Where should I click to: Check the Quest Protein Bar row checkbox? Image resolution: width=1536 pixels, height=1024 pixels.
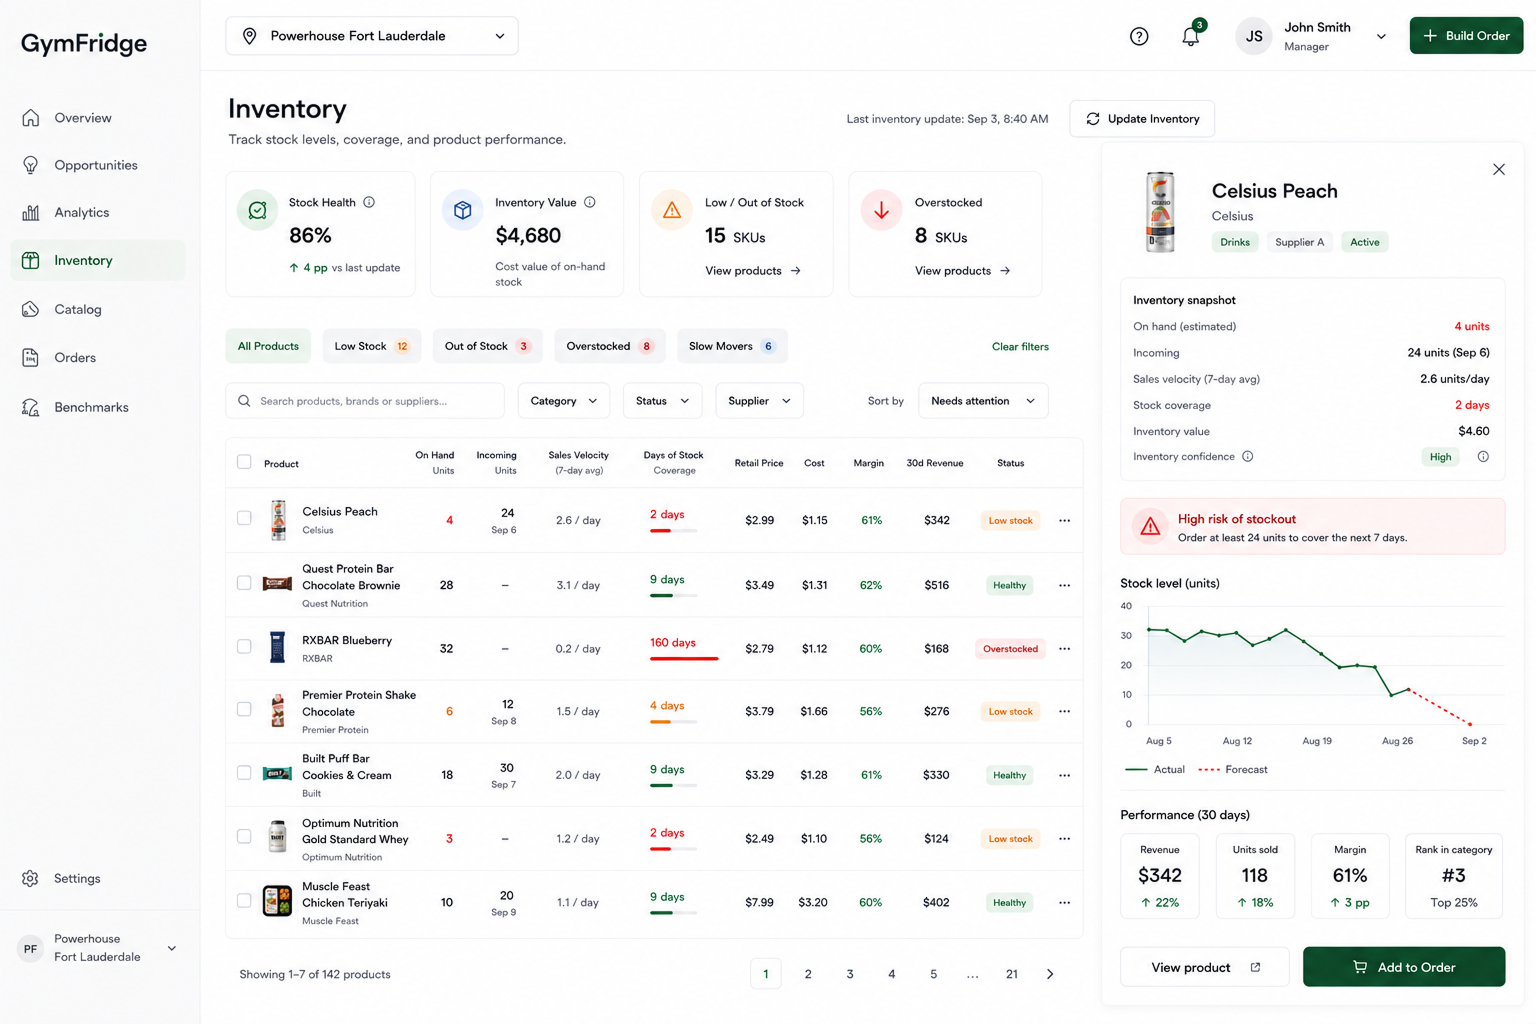244,582
